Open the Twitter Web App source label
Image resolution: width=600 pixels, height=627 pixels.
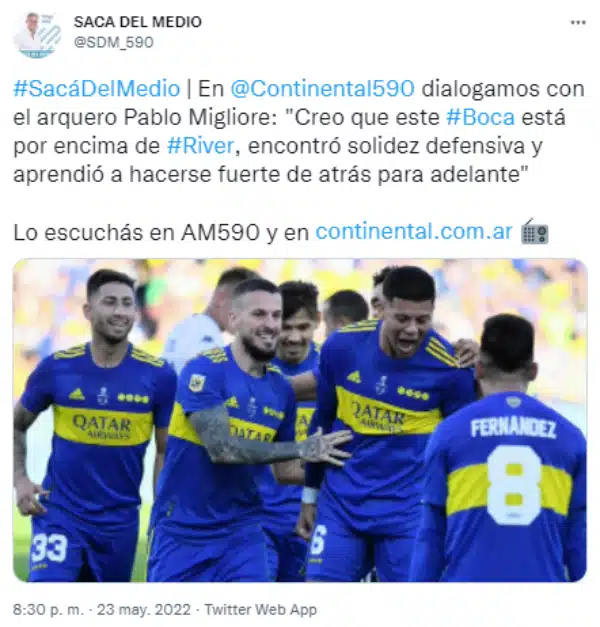(261, 610)
